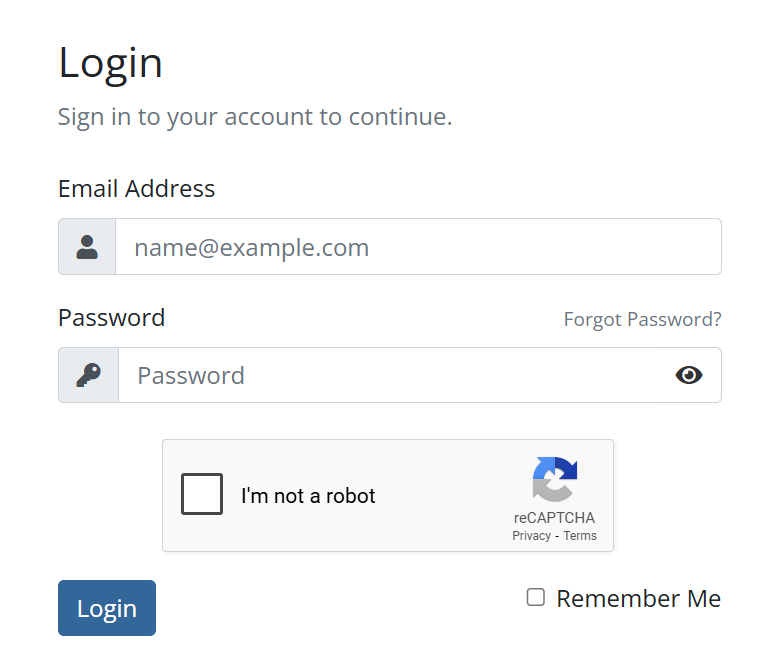This screenshot has width=758, height=658.
Task: Check the "I'm not a robot" box
Action: (202, 495)
